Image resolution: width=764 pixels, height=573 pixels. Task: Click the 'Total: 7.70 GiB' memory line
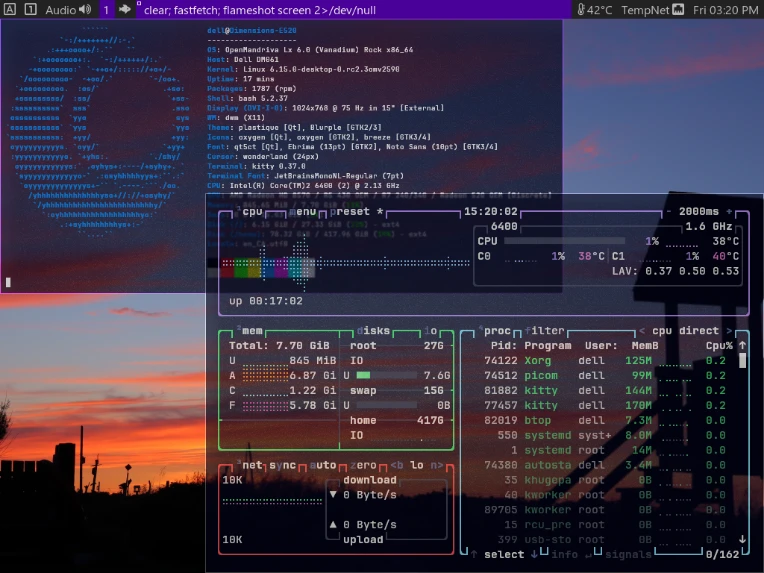279,345
